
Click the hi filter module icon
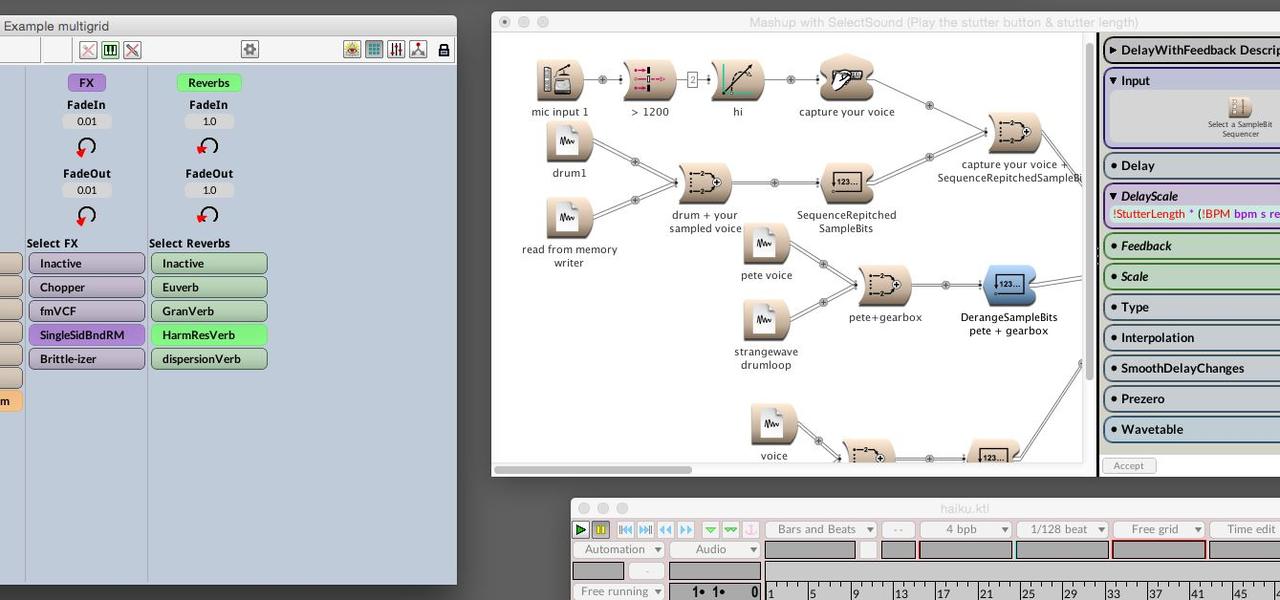pos(738,80)
